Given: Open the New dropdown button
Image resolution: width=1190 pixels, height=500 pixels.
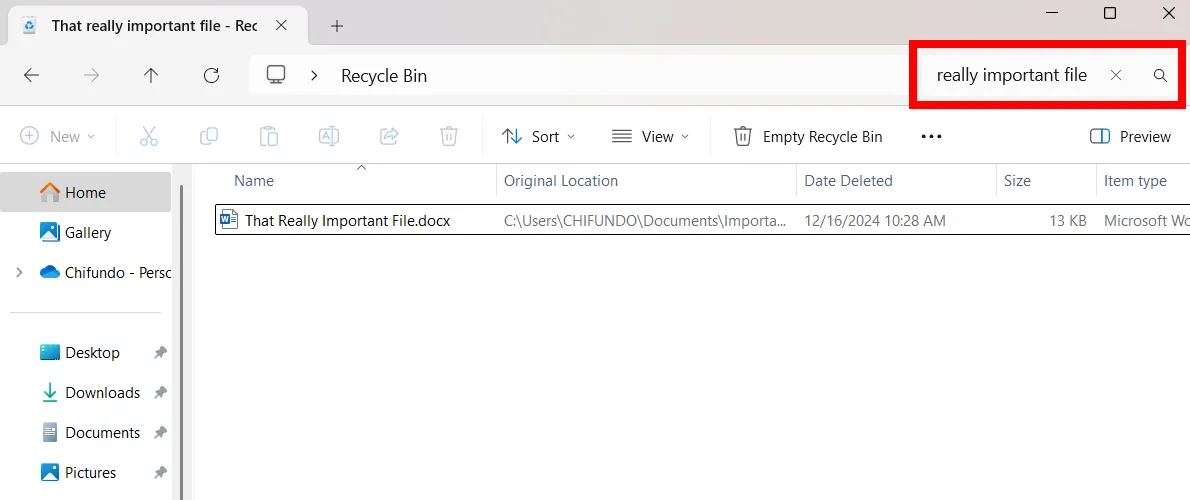Looking at the screenshot, I should tap(58, 137).
